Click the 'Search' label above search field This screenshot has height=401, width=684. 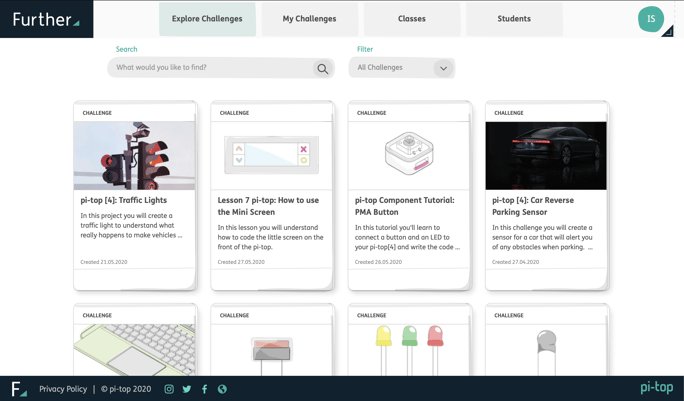pyautogui.click(x=127, y=49)
